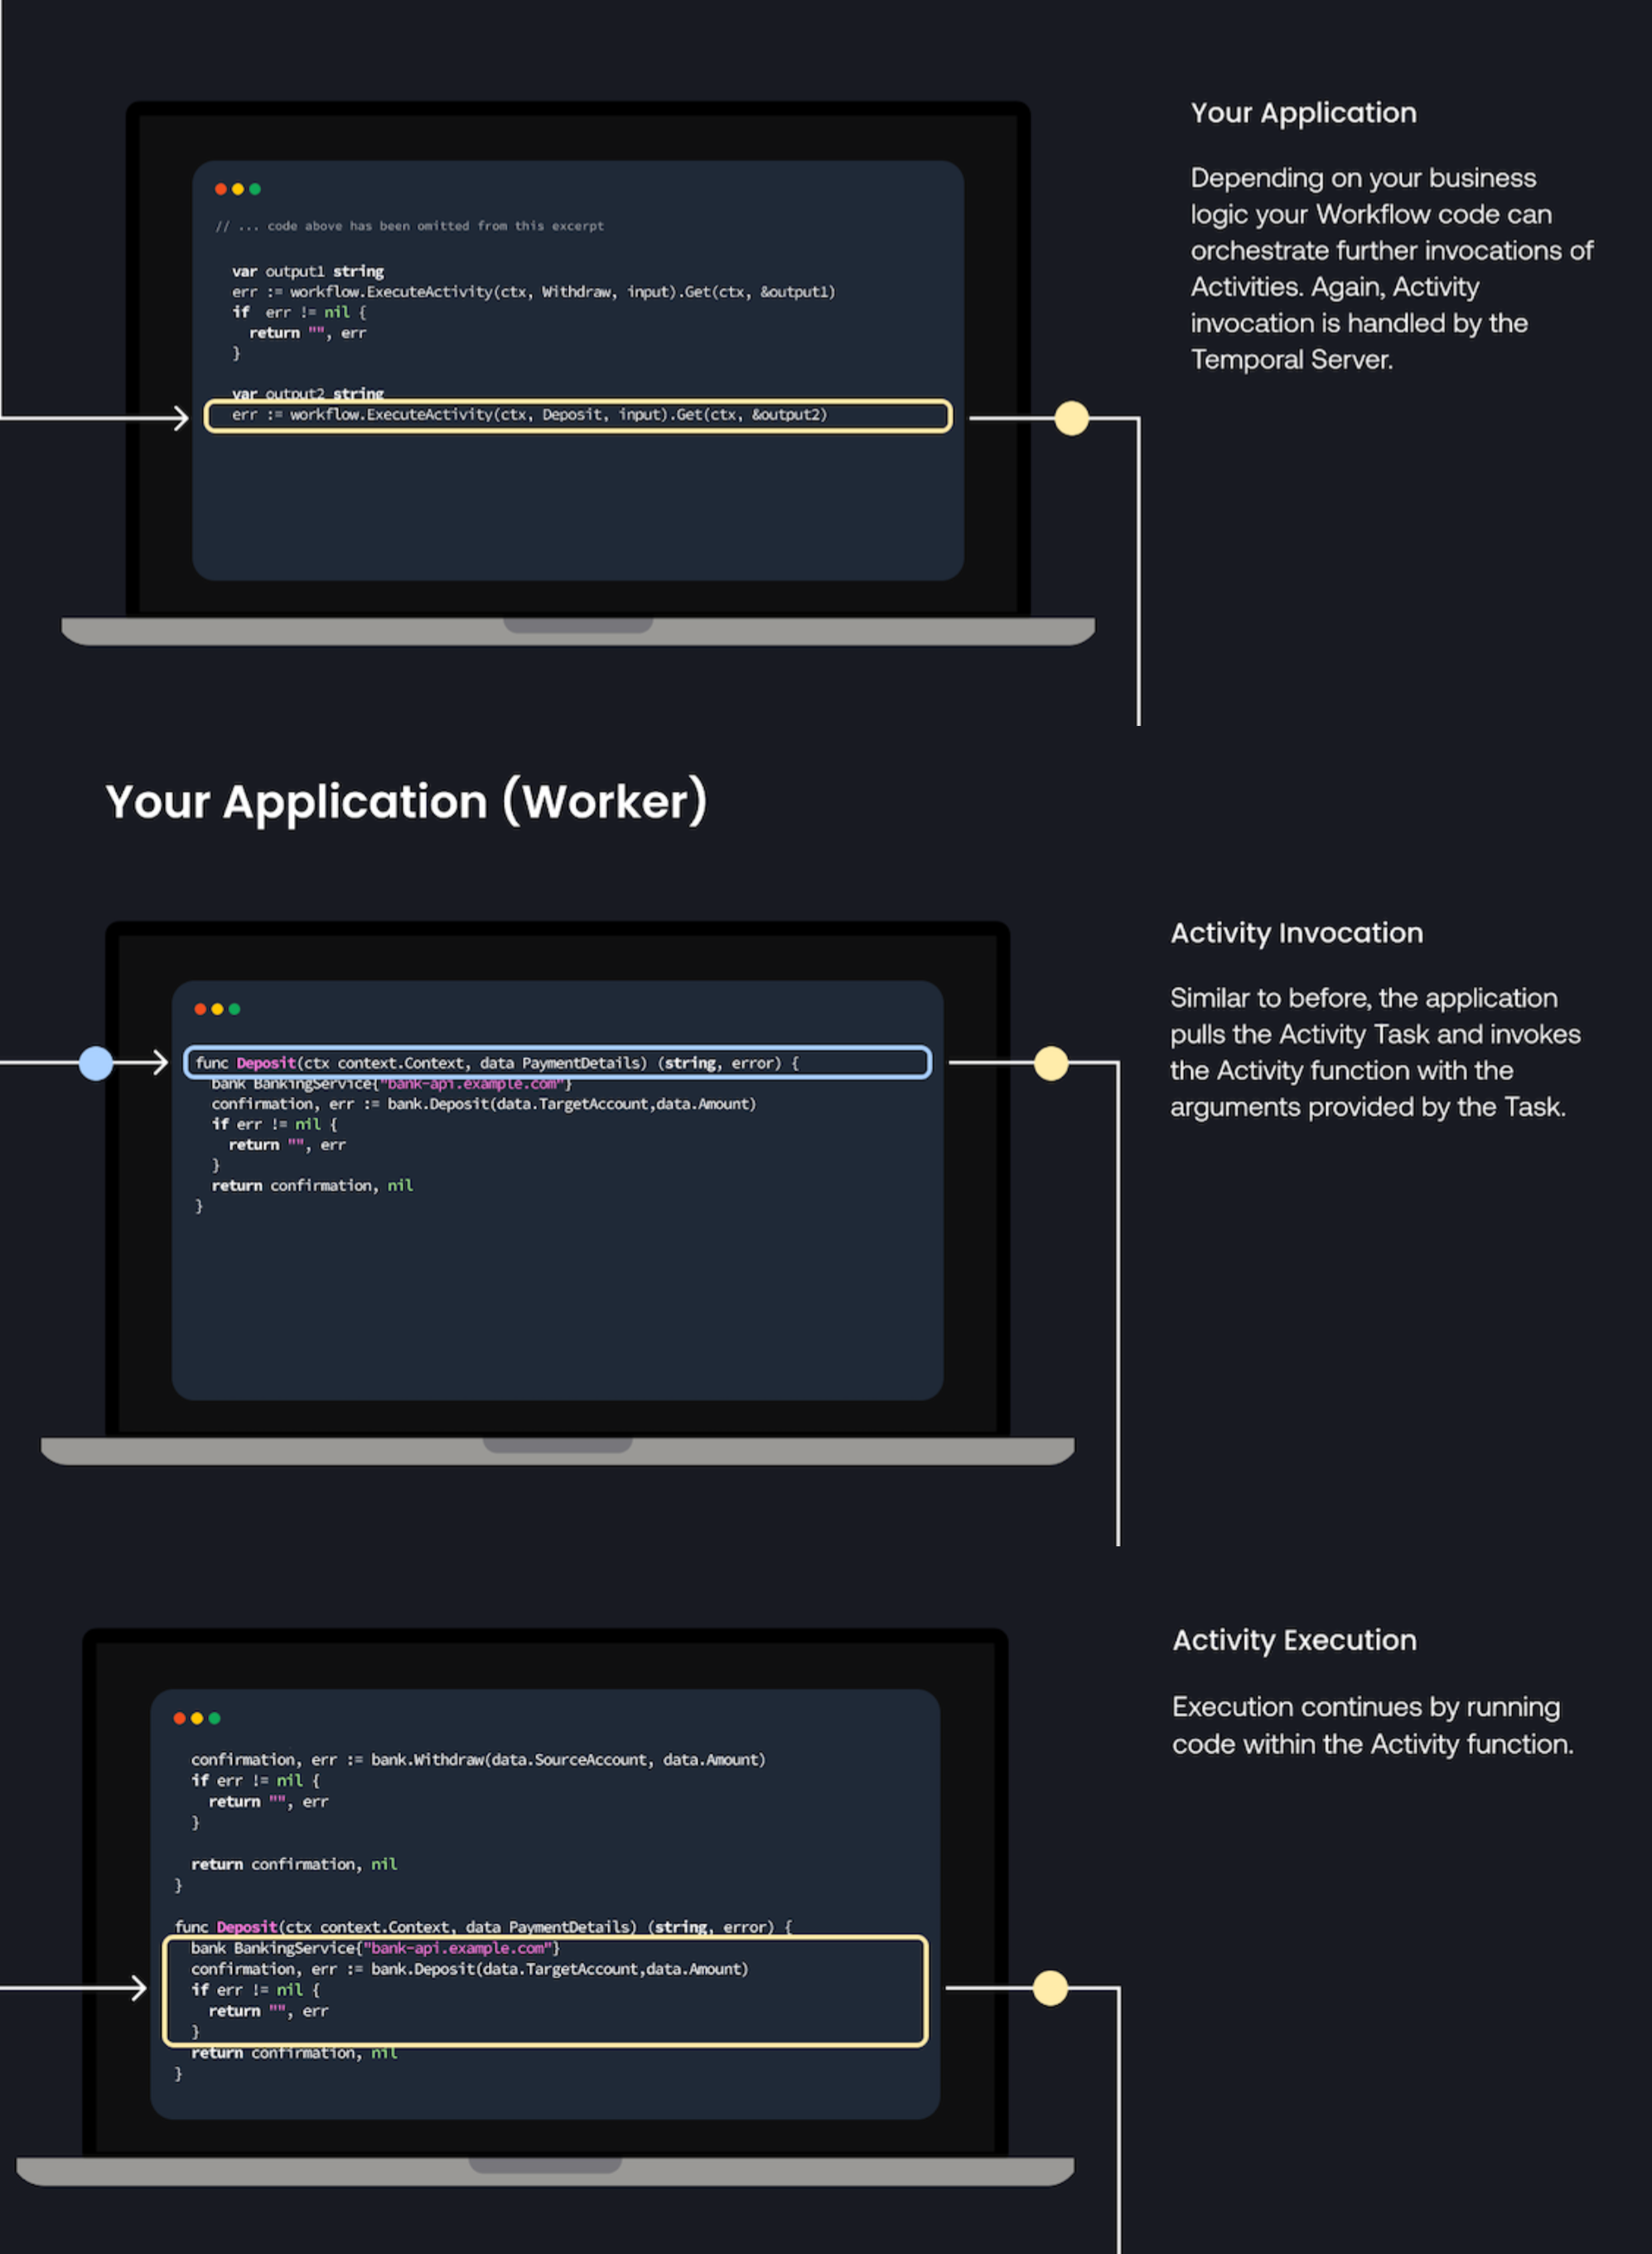
Task: Click the "Your Application (Worker)" section title
Action: [x=406, y=802]
